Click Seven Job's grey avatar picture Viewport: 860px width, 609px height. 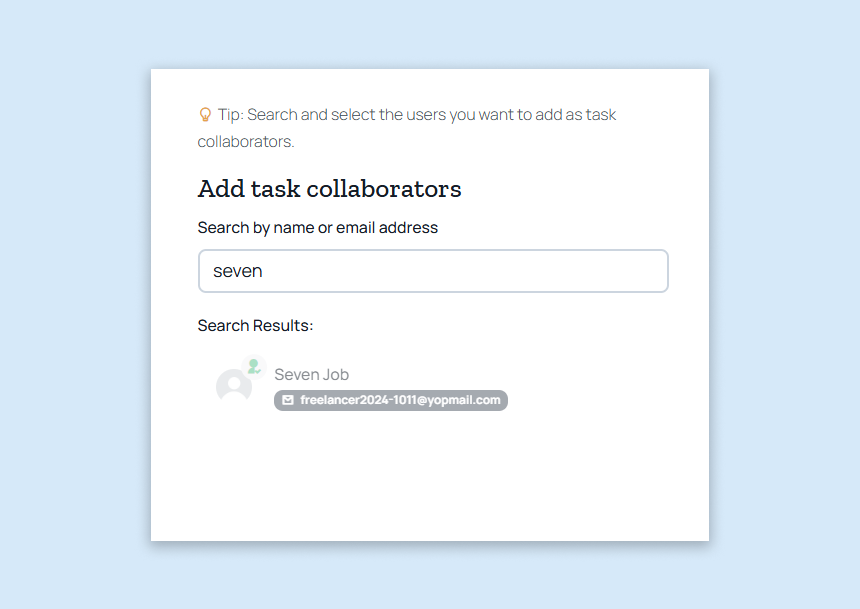tap(234, 386)
